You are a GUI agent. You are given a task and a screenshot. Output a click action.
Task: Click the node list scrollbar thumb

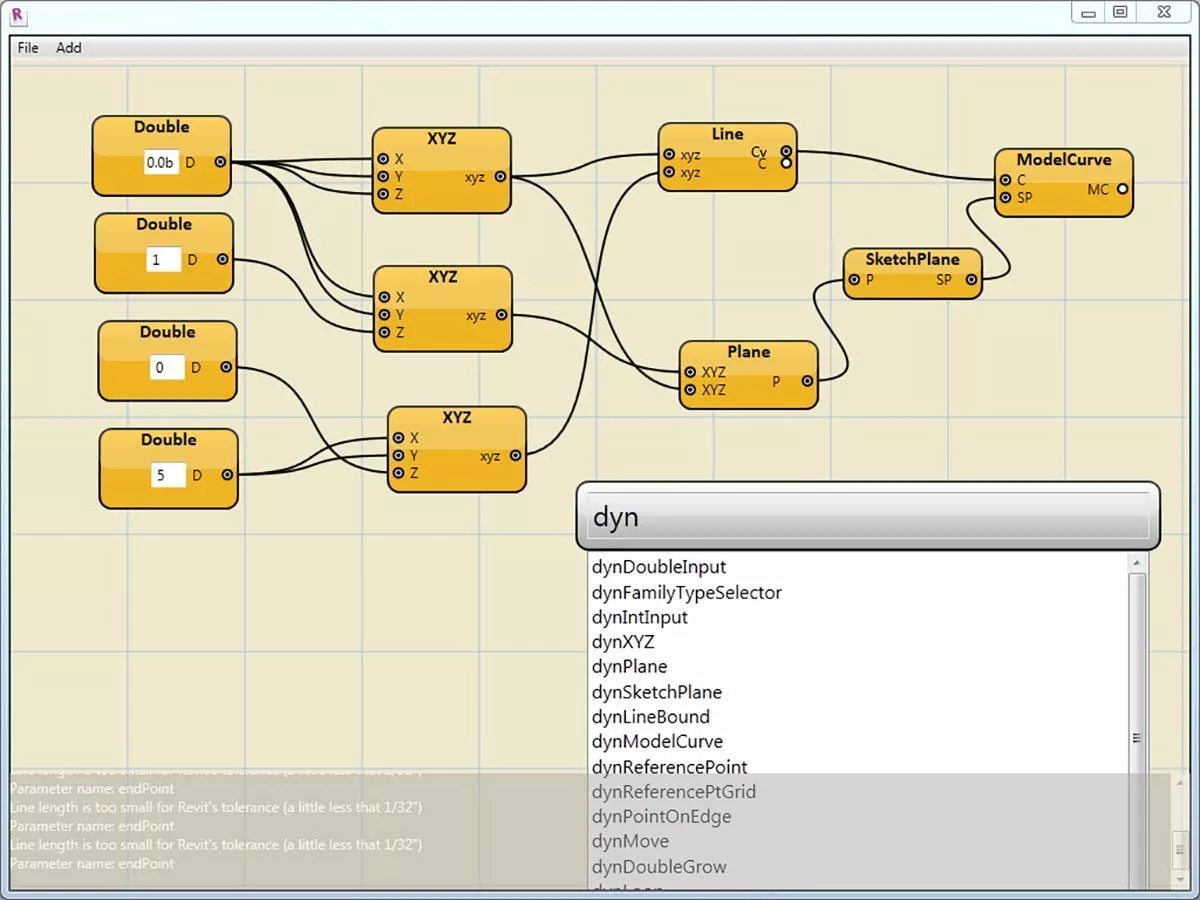pos(1136,738)
